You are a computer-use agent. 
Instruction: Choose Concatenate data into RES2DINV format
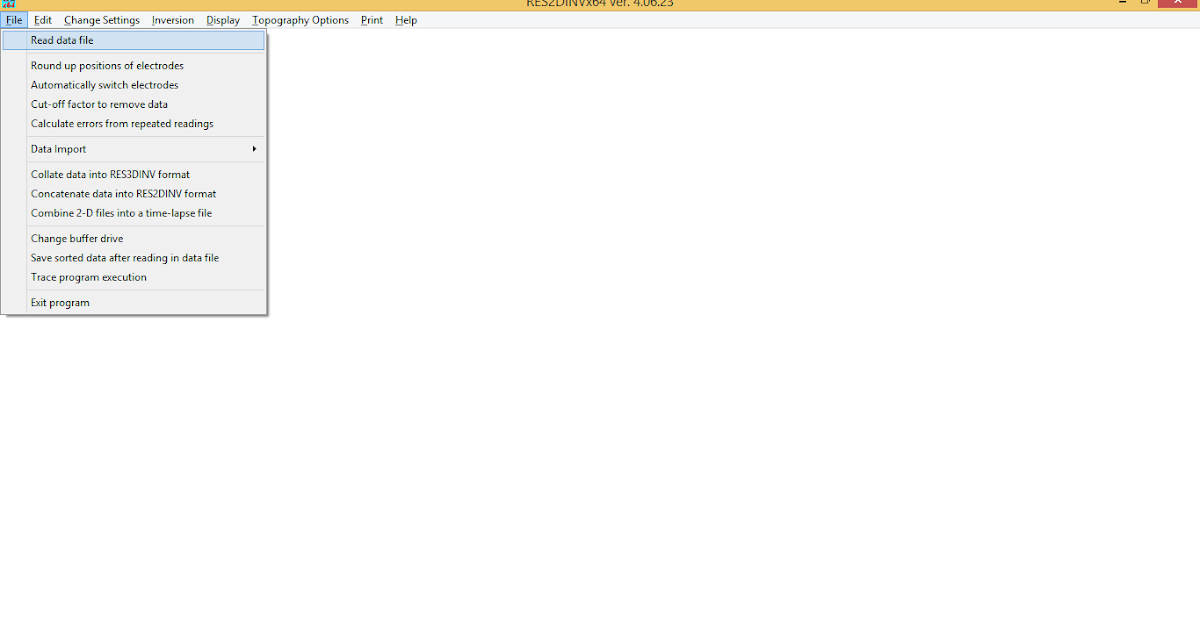(134, 194)
